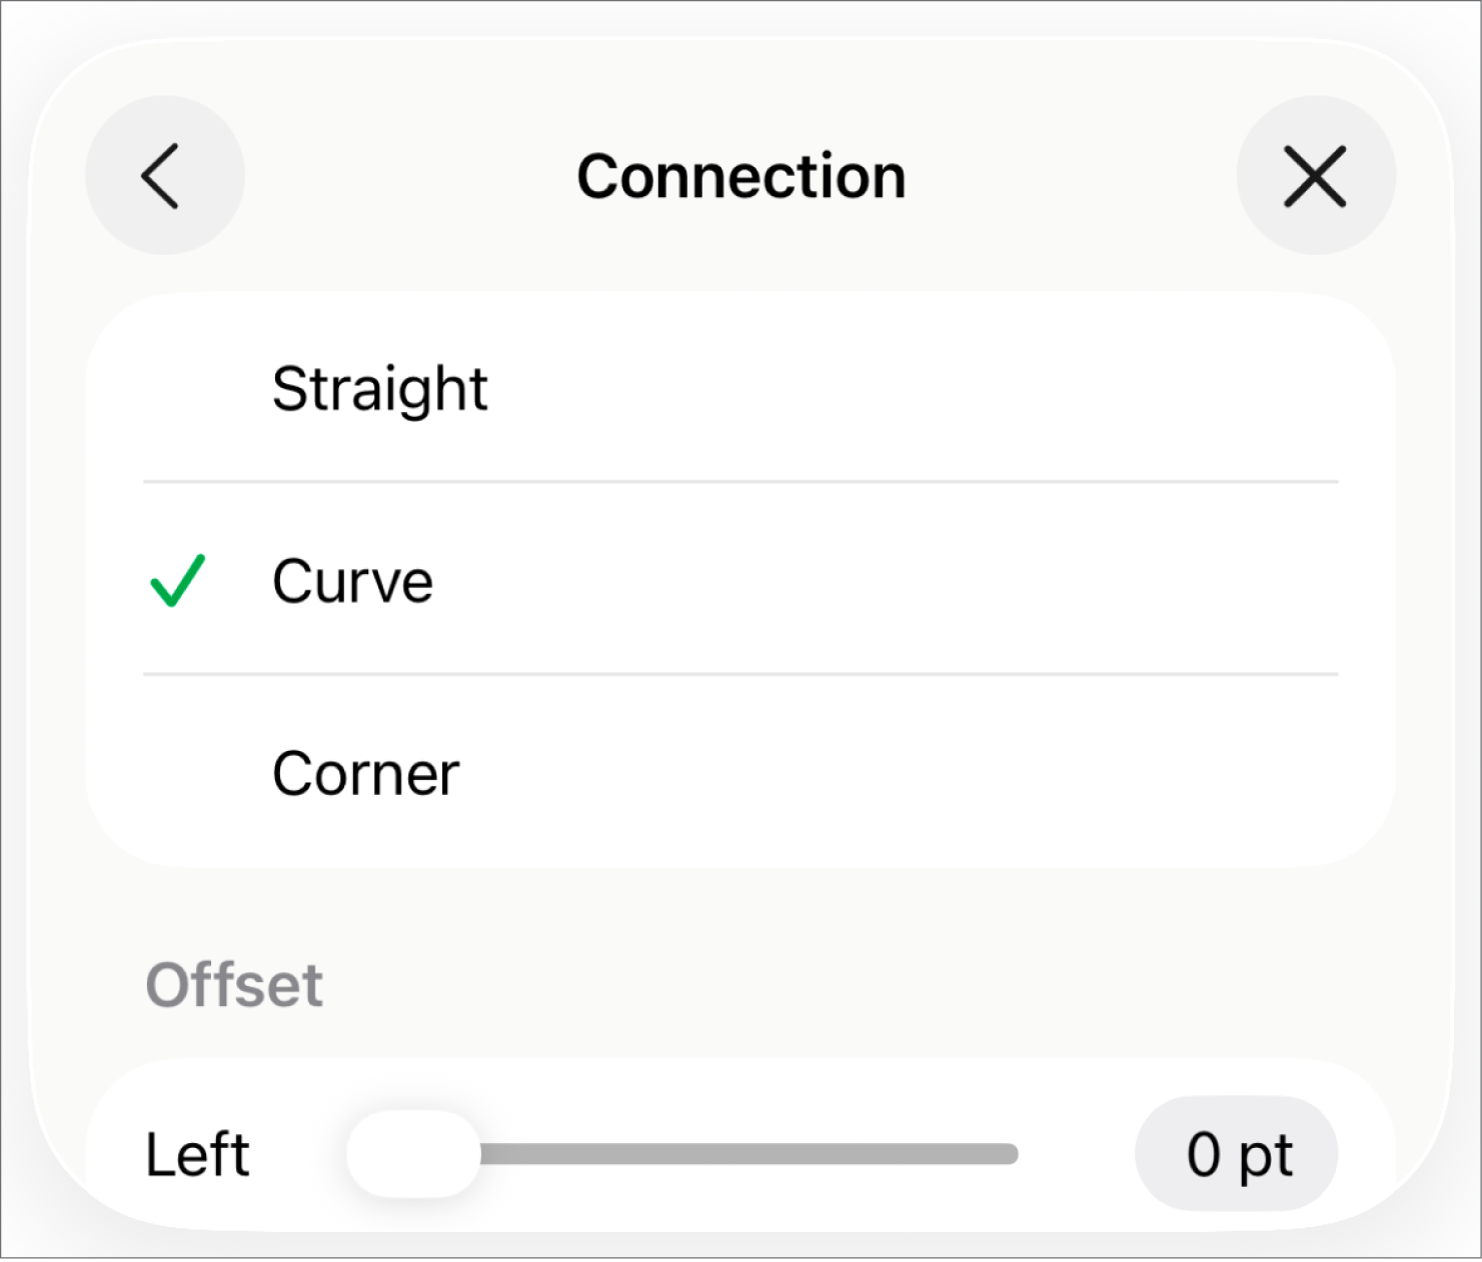Select the Straight connection type
1482x1262 pixels.
pyautogui.click(x=380, y=390)
